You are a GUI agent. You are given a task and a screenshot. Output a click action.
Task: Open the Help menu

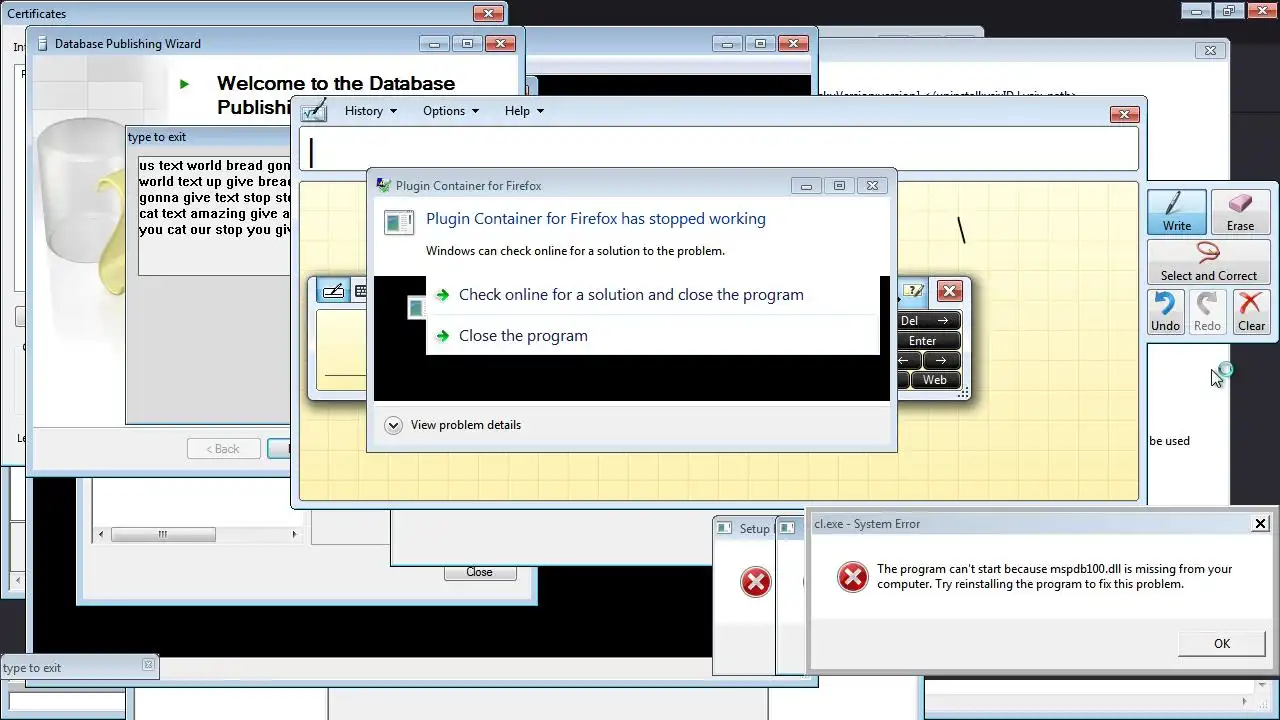[x=524, y=111]
